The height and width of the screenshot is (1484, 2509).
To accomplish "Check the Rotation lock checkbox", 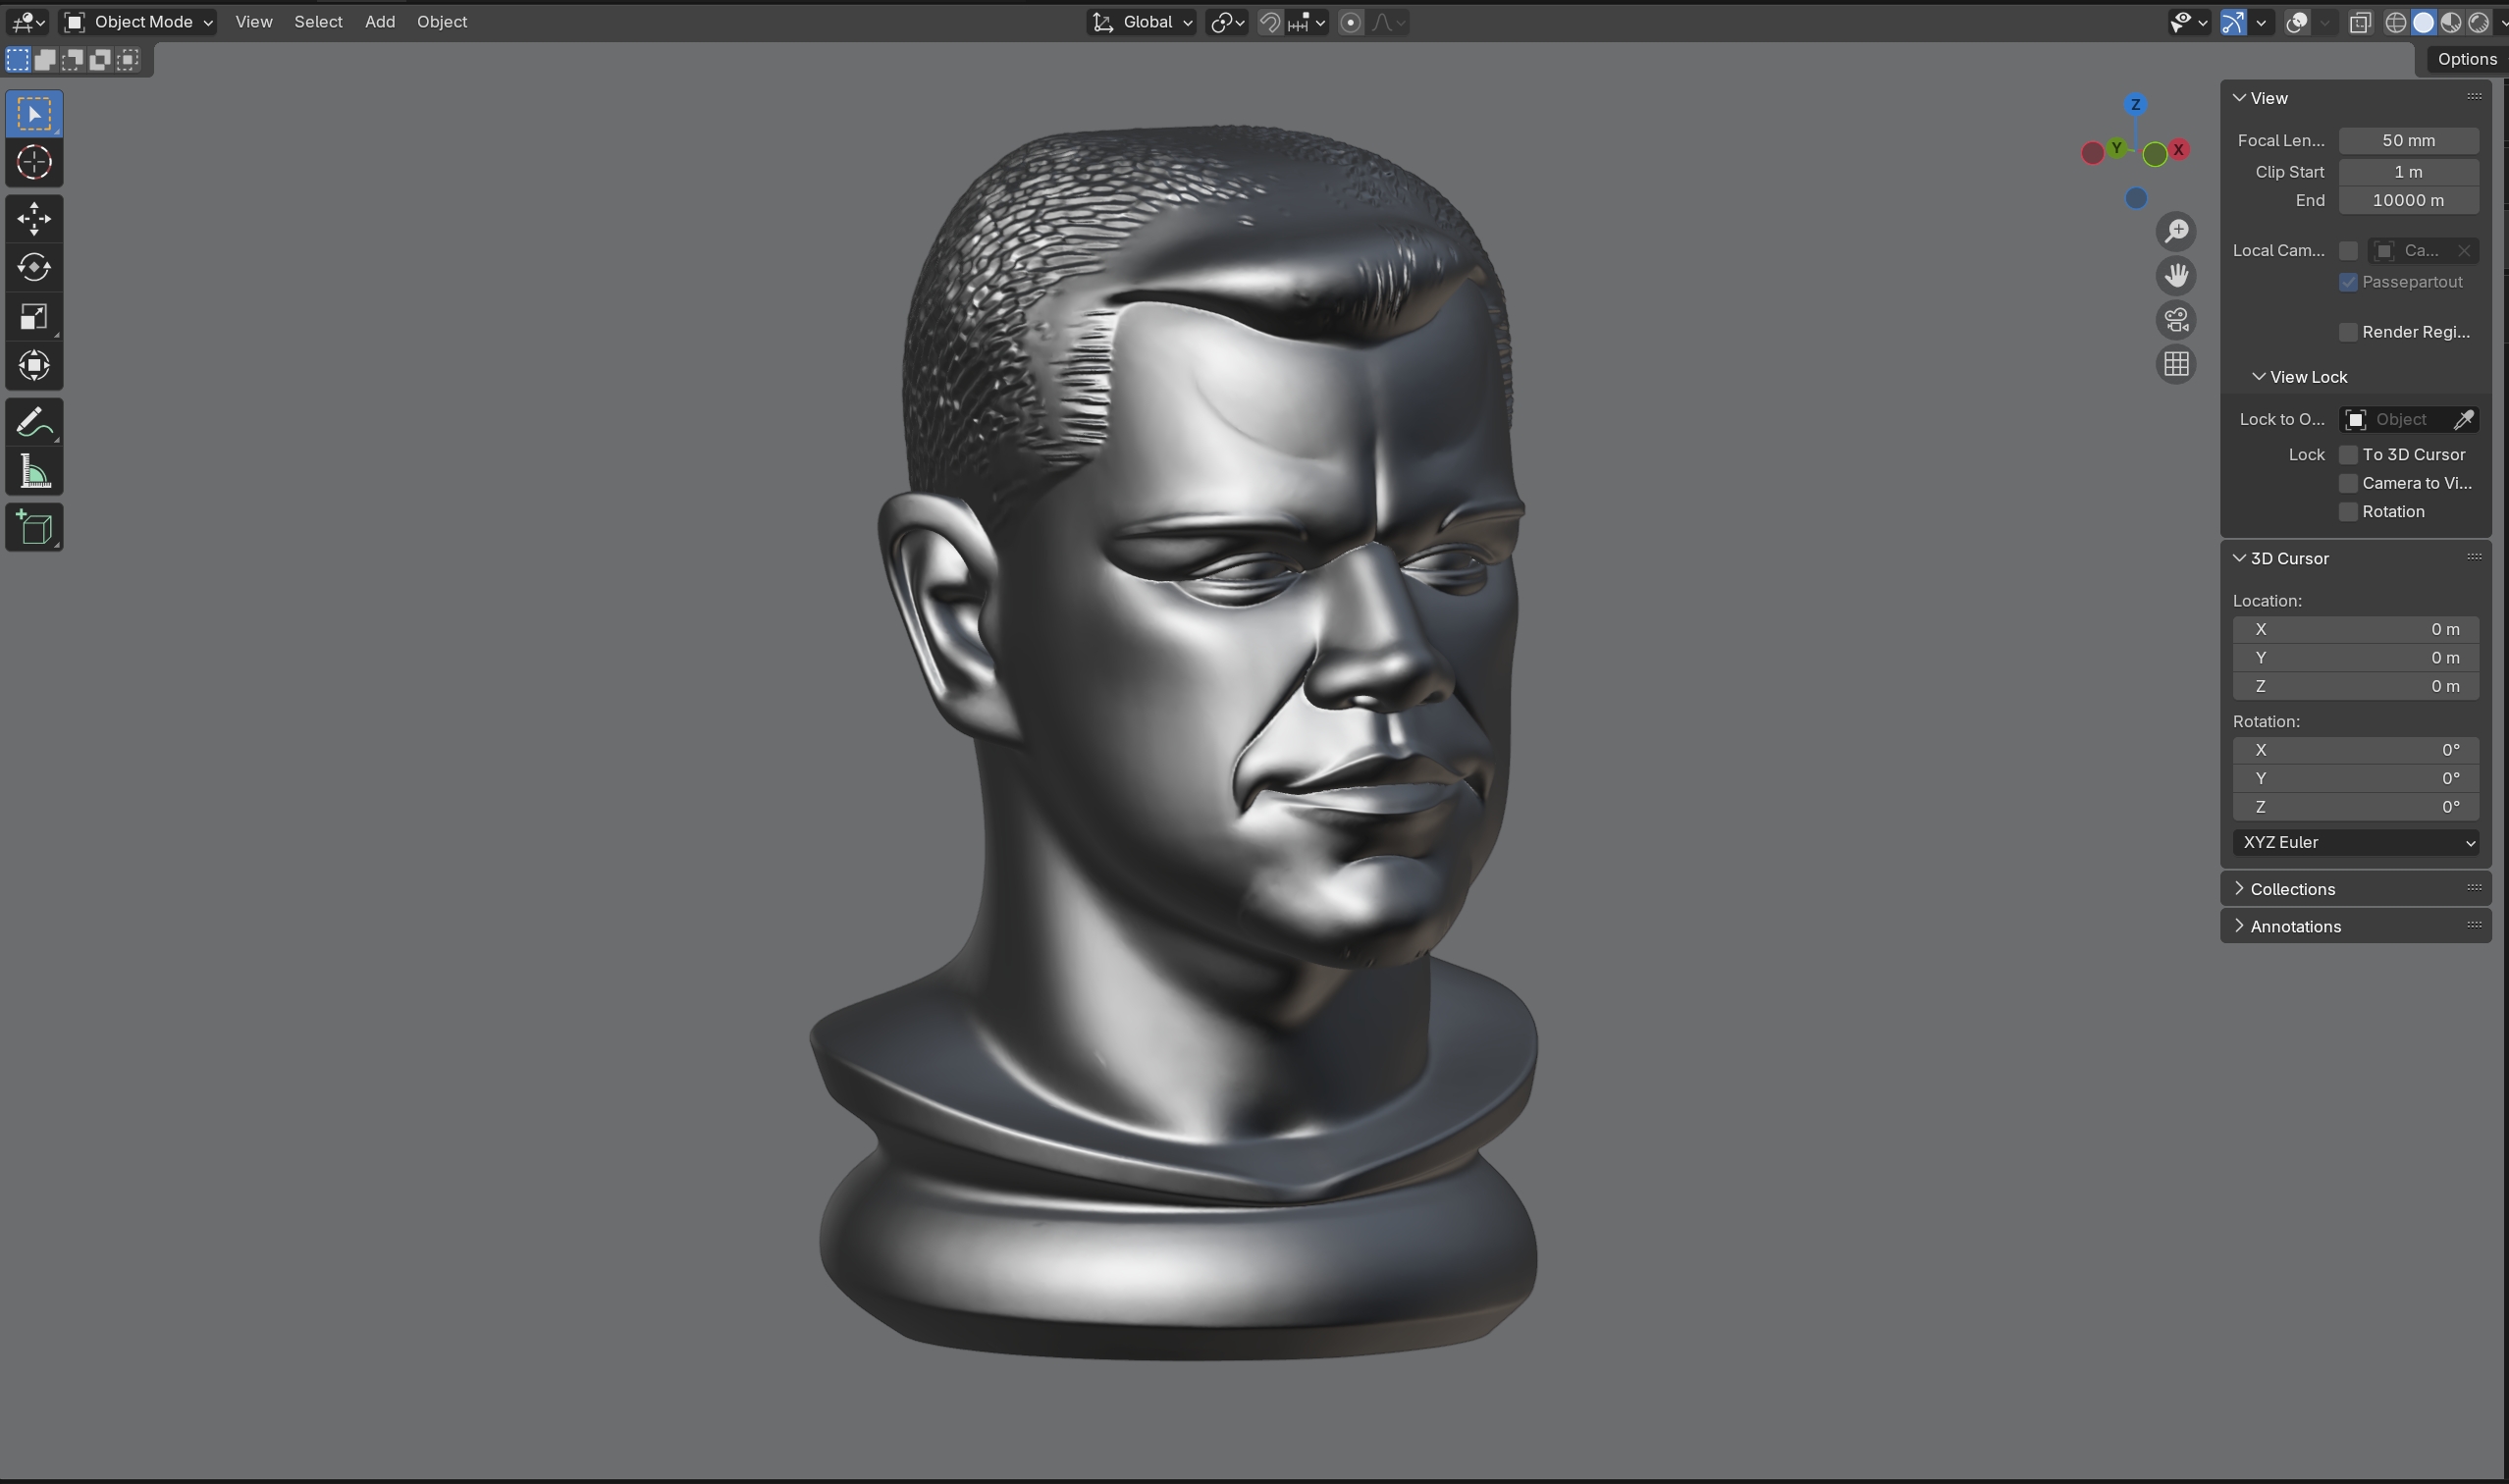I will coord(2348,512).
